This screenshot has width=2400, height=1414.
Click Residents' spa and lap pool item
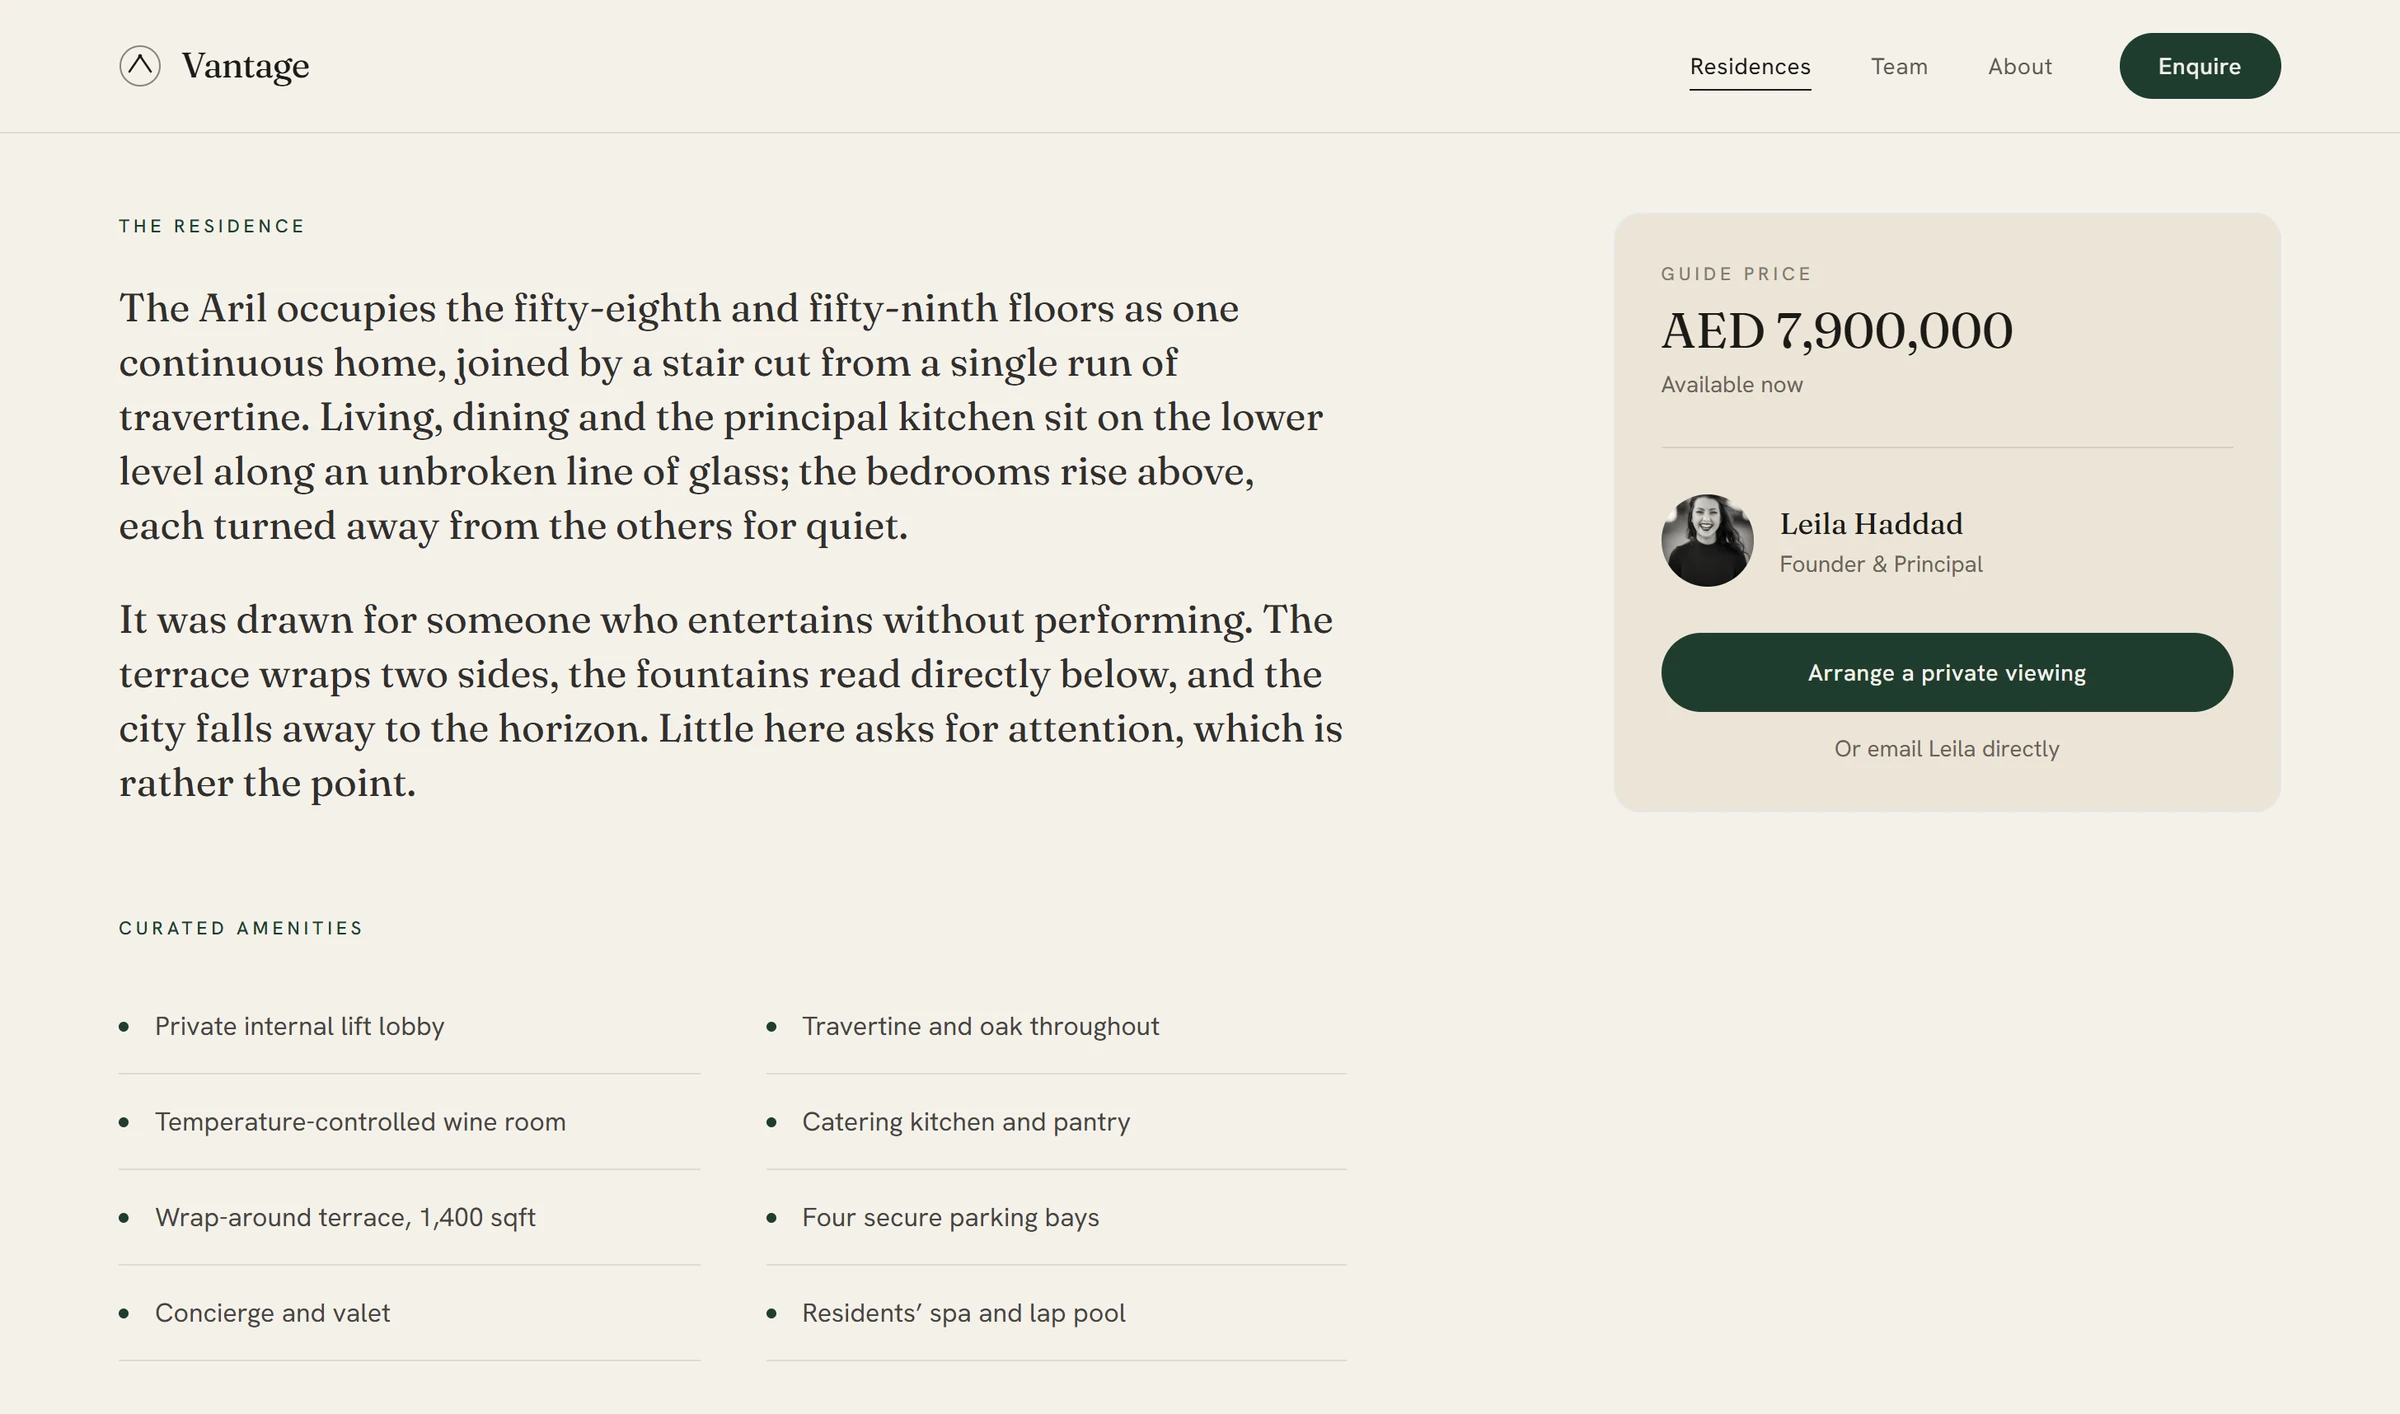1056,1313
